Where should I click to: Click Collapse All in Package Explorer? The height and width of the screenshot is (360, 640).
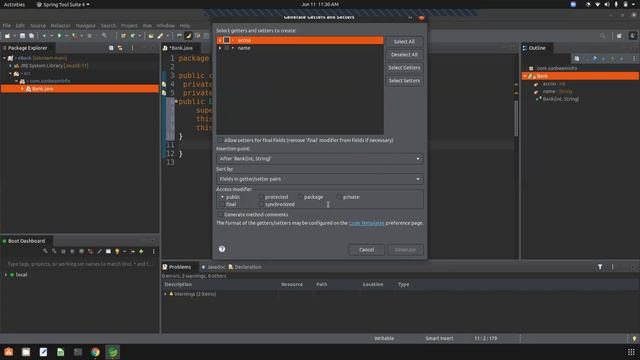(x=111, y=48)
